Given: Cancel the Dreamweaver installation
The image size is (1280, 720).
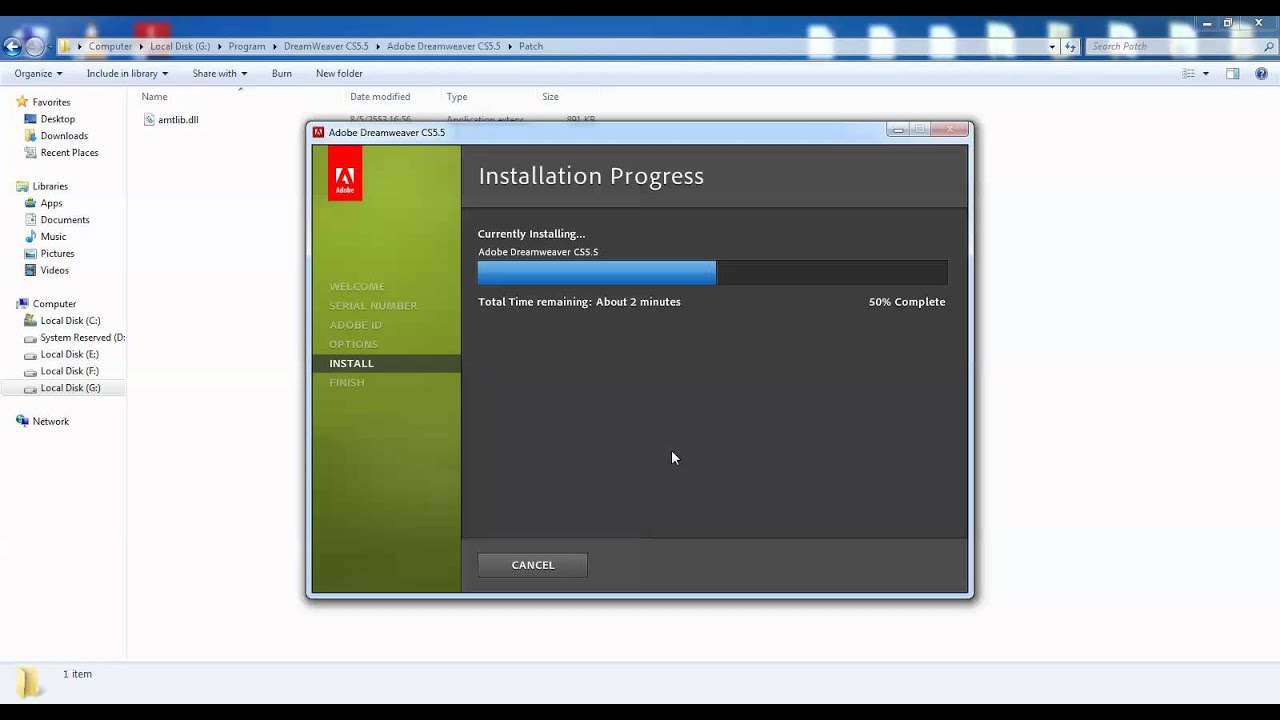Looking at the screenshot, I should (x=532, y=565).
